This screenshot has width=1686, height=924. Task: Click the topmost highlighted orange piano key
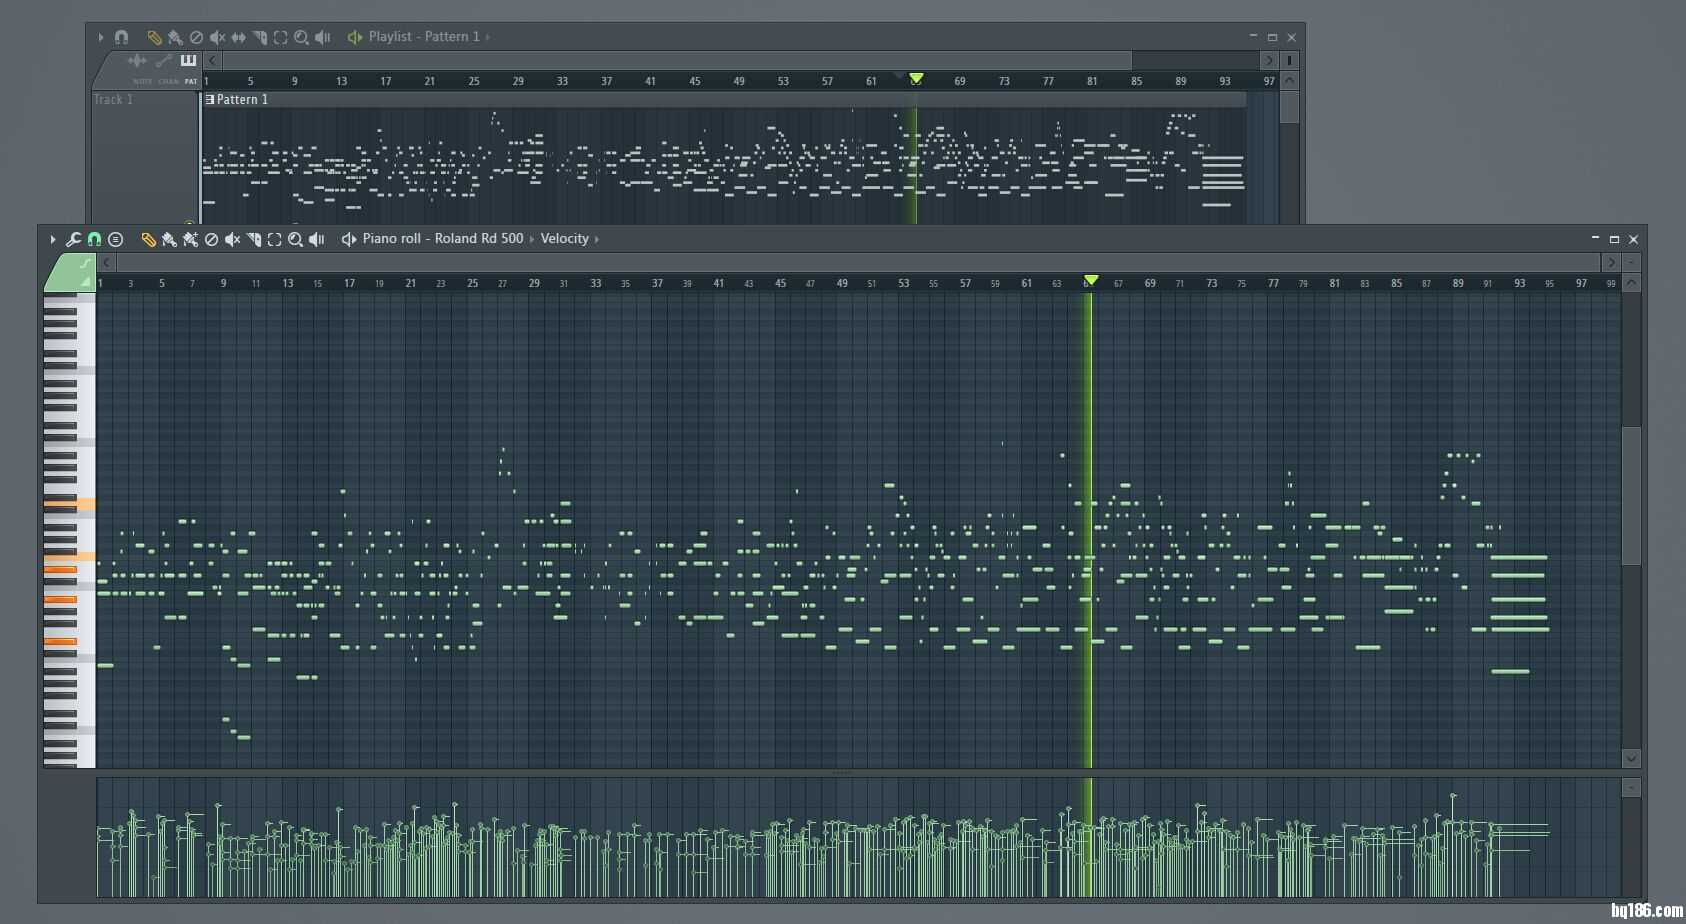point(69,505)
